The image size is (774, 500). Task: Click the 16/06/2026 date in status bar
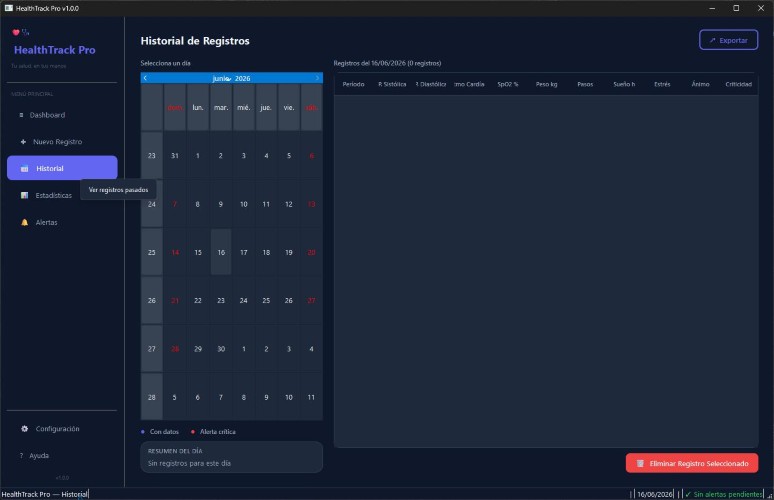click(x=655, y=494)
